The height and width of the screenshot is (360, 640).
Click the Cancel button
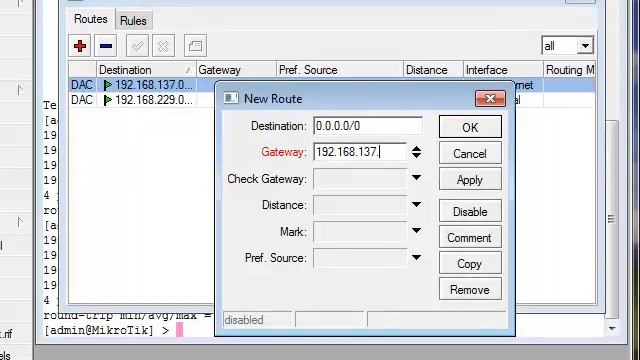tap(470, 153)
